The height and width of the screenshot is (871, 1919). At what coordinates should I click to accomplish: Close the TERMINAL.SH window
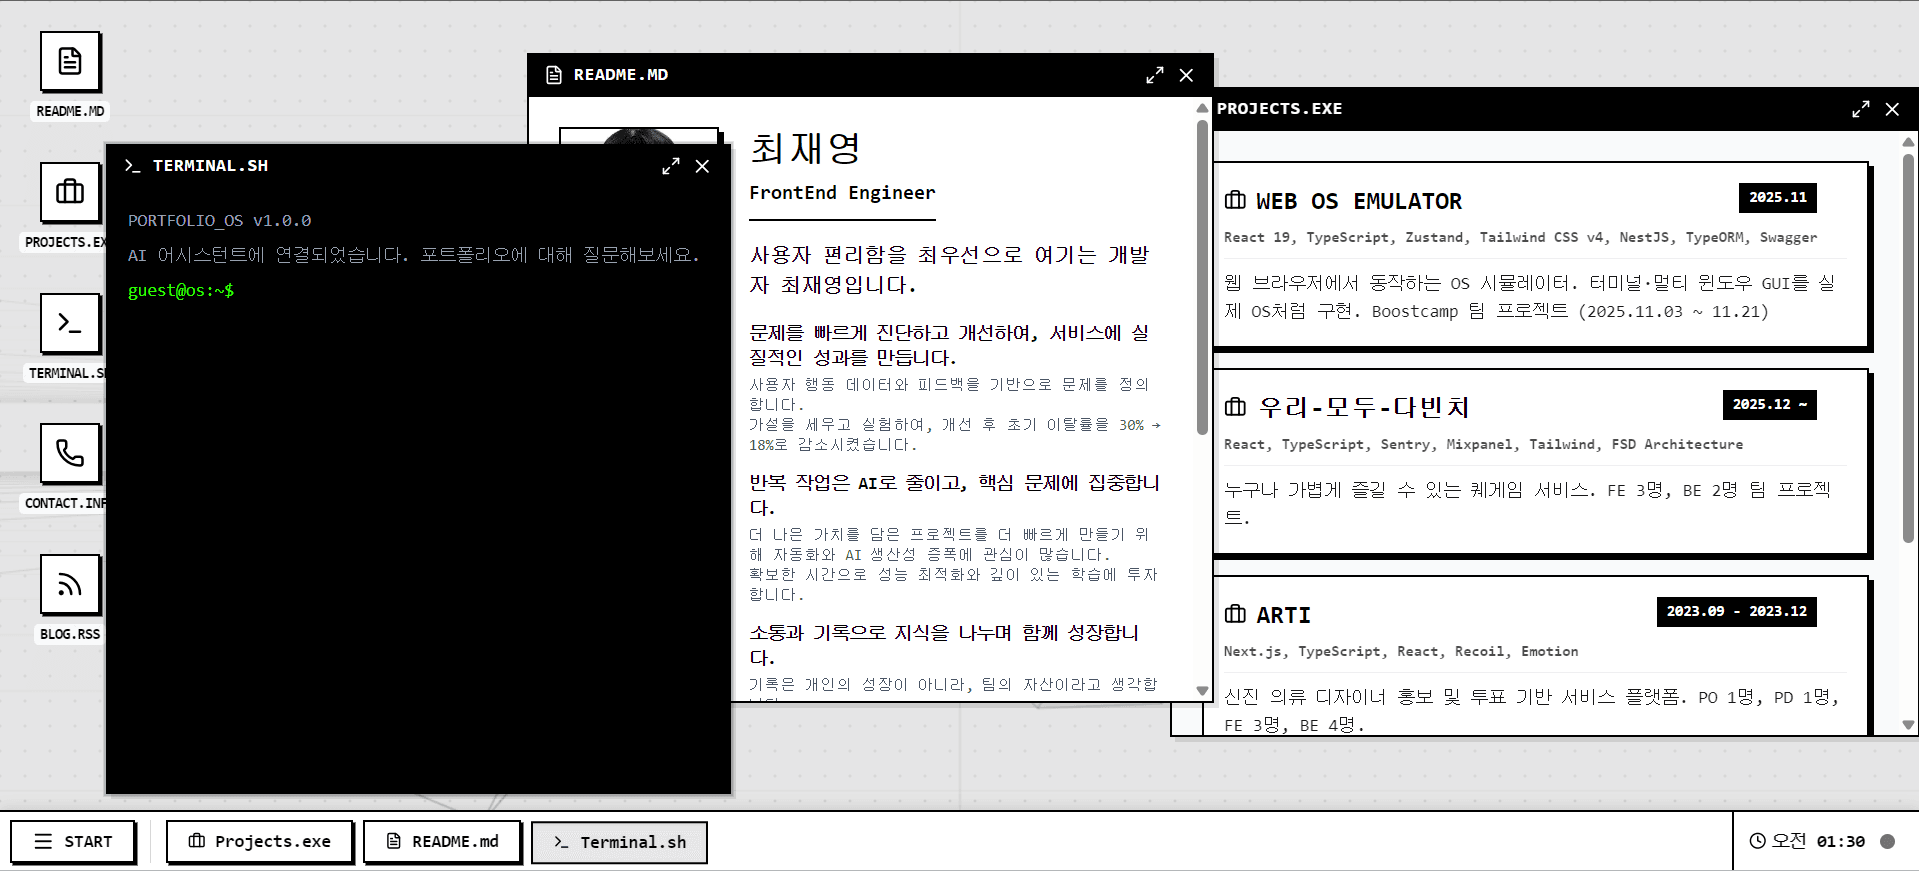[703, 166]
